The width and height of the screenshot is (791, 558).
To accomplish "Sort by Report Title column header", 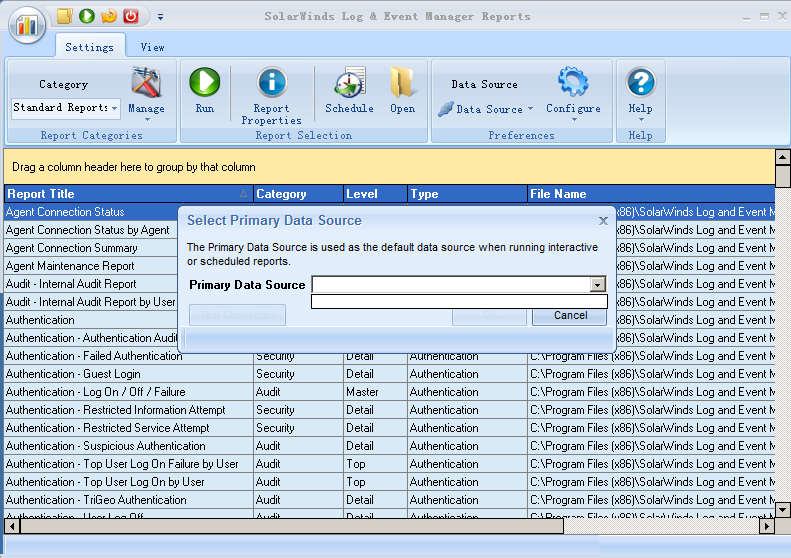I will click(129, 194).
